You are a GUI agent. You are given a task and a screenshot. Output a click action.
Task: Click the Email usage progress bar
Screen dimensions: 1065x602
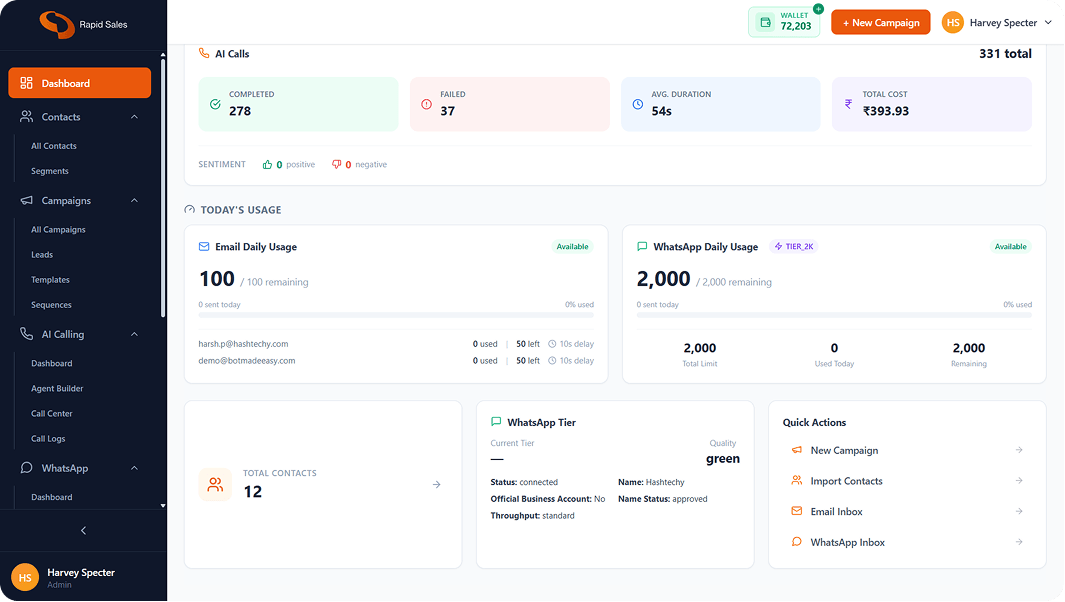tap(396, 315)
